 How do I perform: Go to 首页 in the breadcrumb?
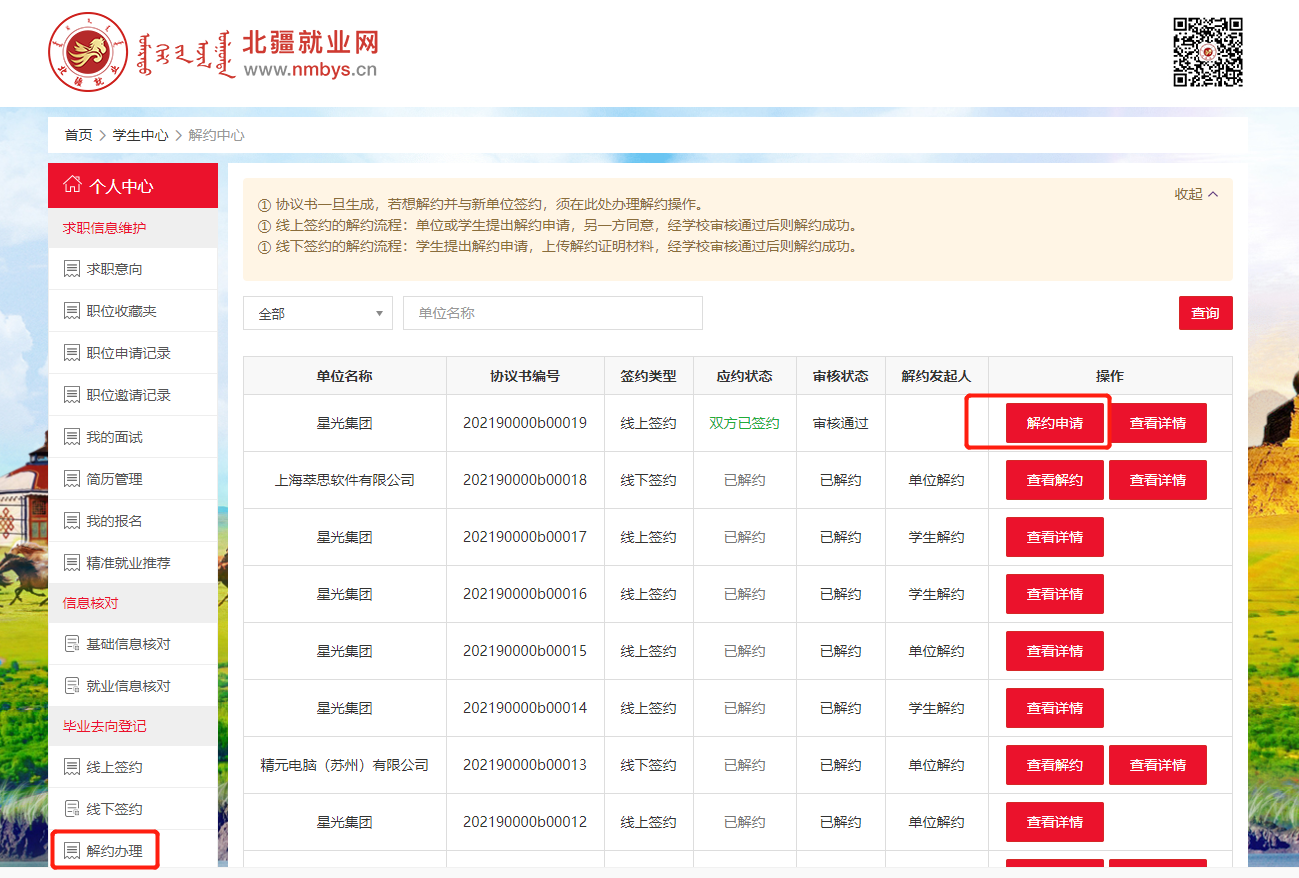point(78,135)
